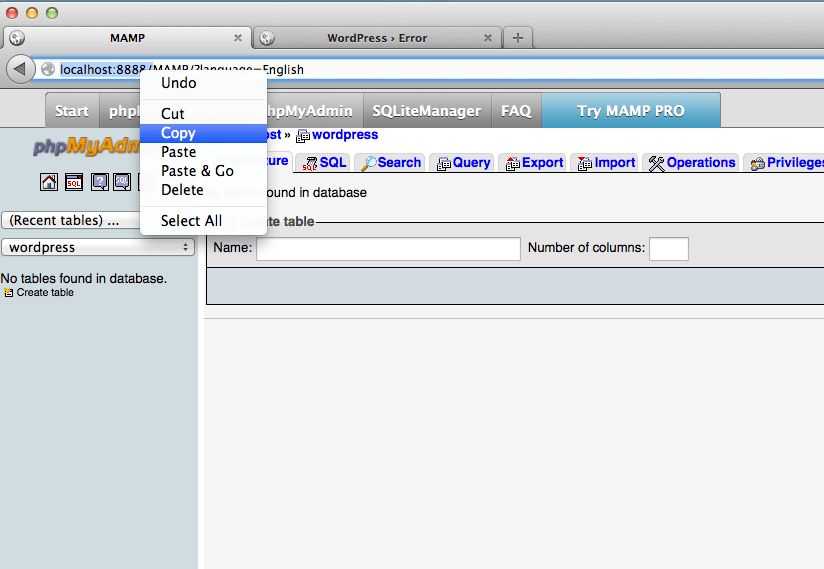Click the Privileges users icon
824x569 pixels.
757,164
